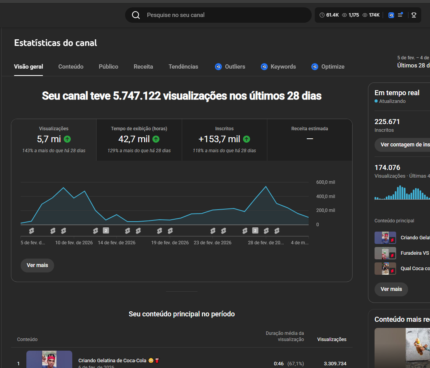Switch to the Visão geral tab

[28, 67]
